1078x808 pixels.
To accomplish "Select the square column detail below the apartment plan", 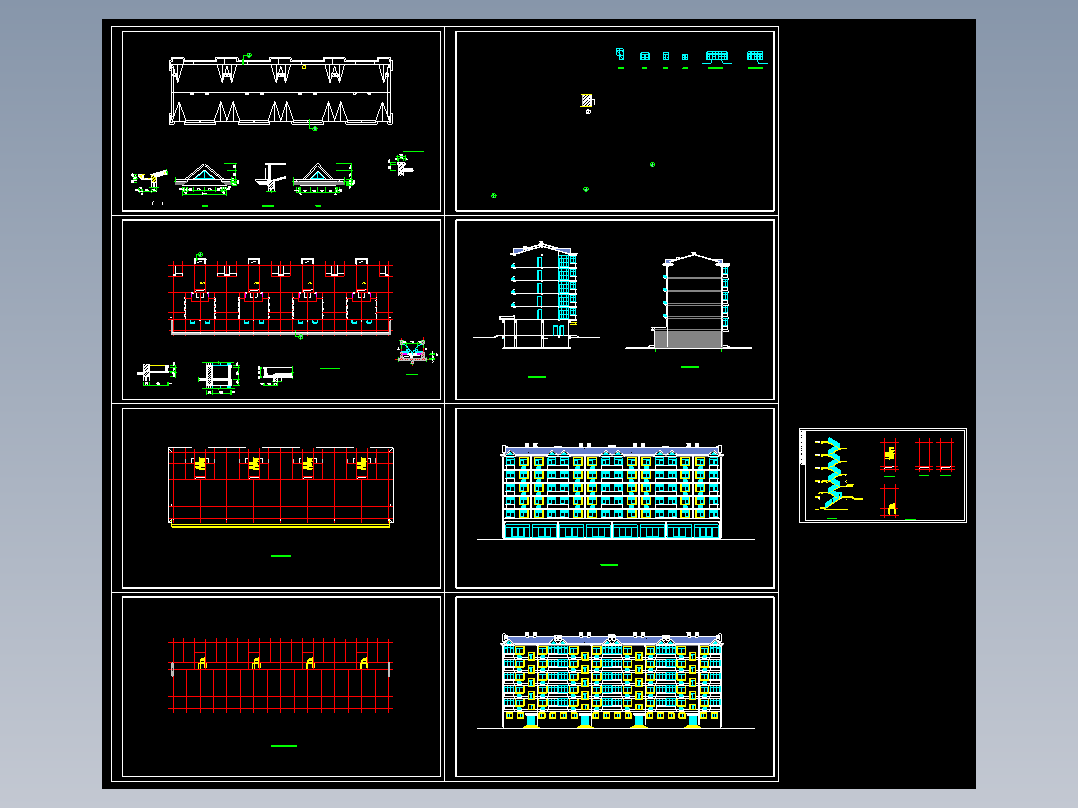I will 219,377.
